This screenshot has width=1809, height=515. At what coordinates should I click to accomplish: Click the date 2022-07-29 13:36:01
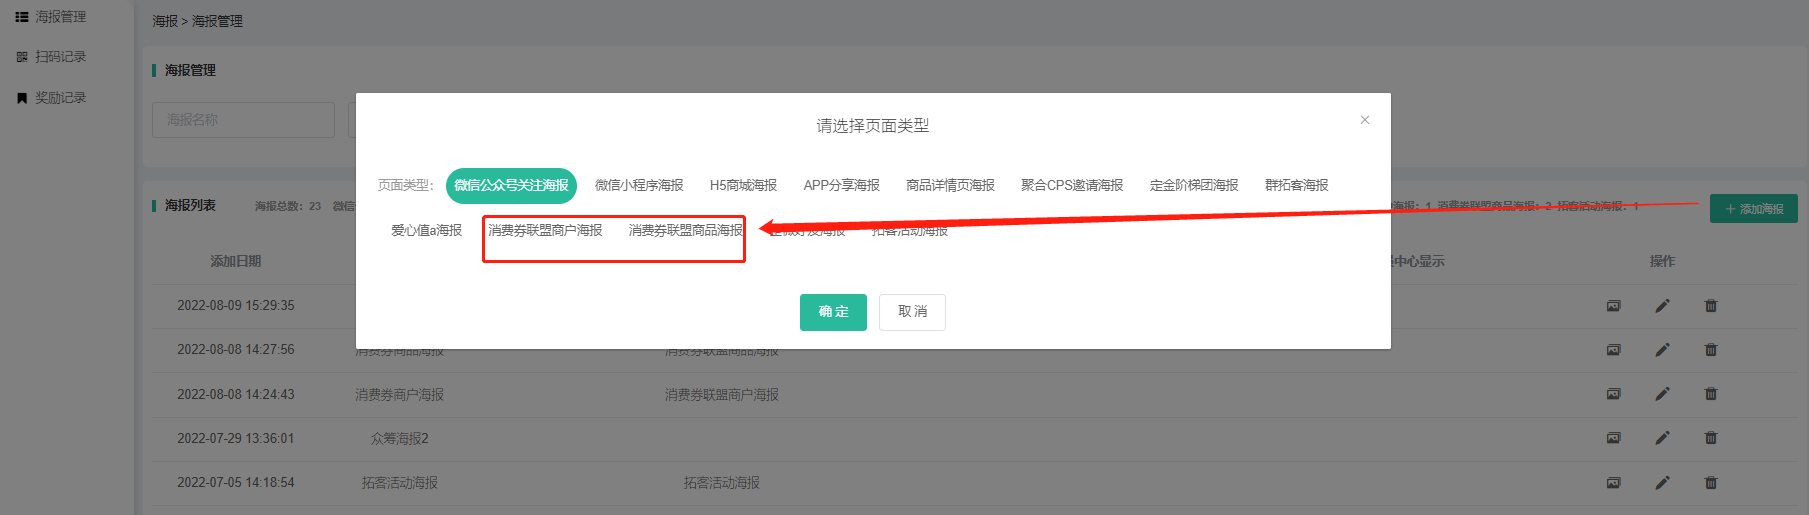(236, 439)
